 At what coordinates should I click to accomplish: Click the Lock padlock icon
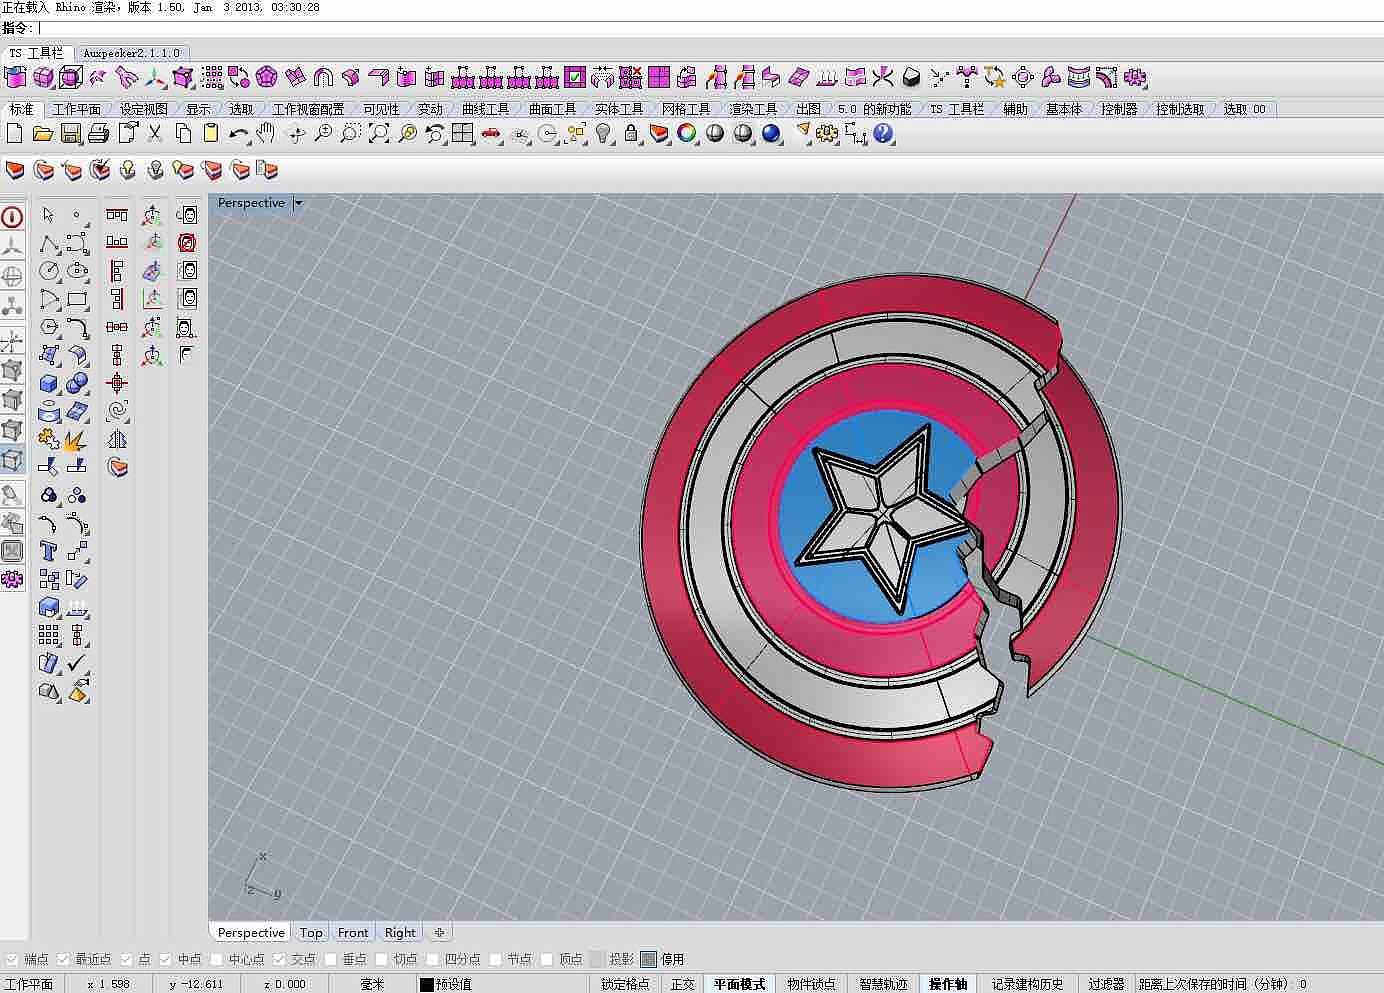click(x=631, y=133)
